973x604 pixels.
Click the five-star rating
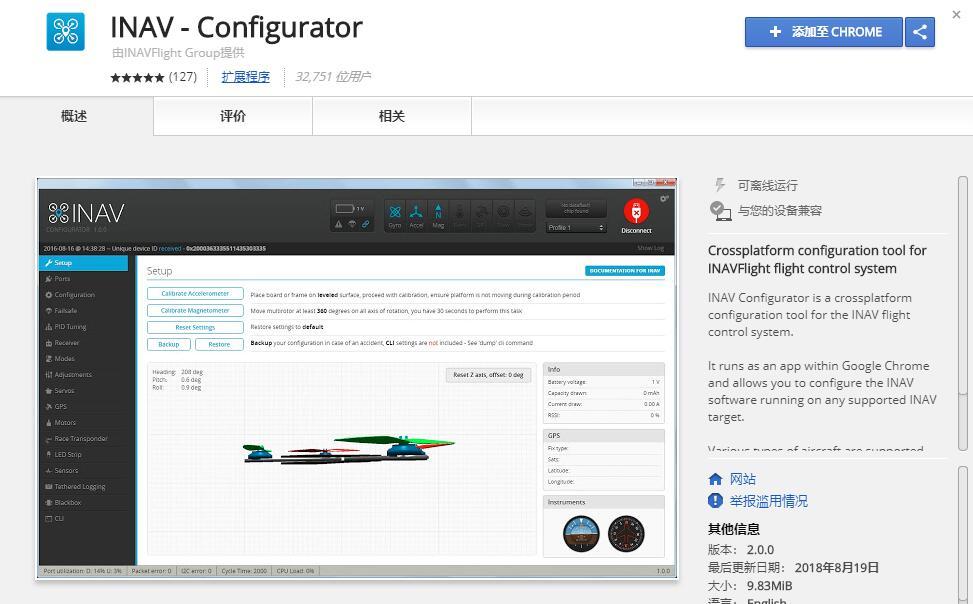click(x=137, y=77)
